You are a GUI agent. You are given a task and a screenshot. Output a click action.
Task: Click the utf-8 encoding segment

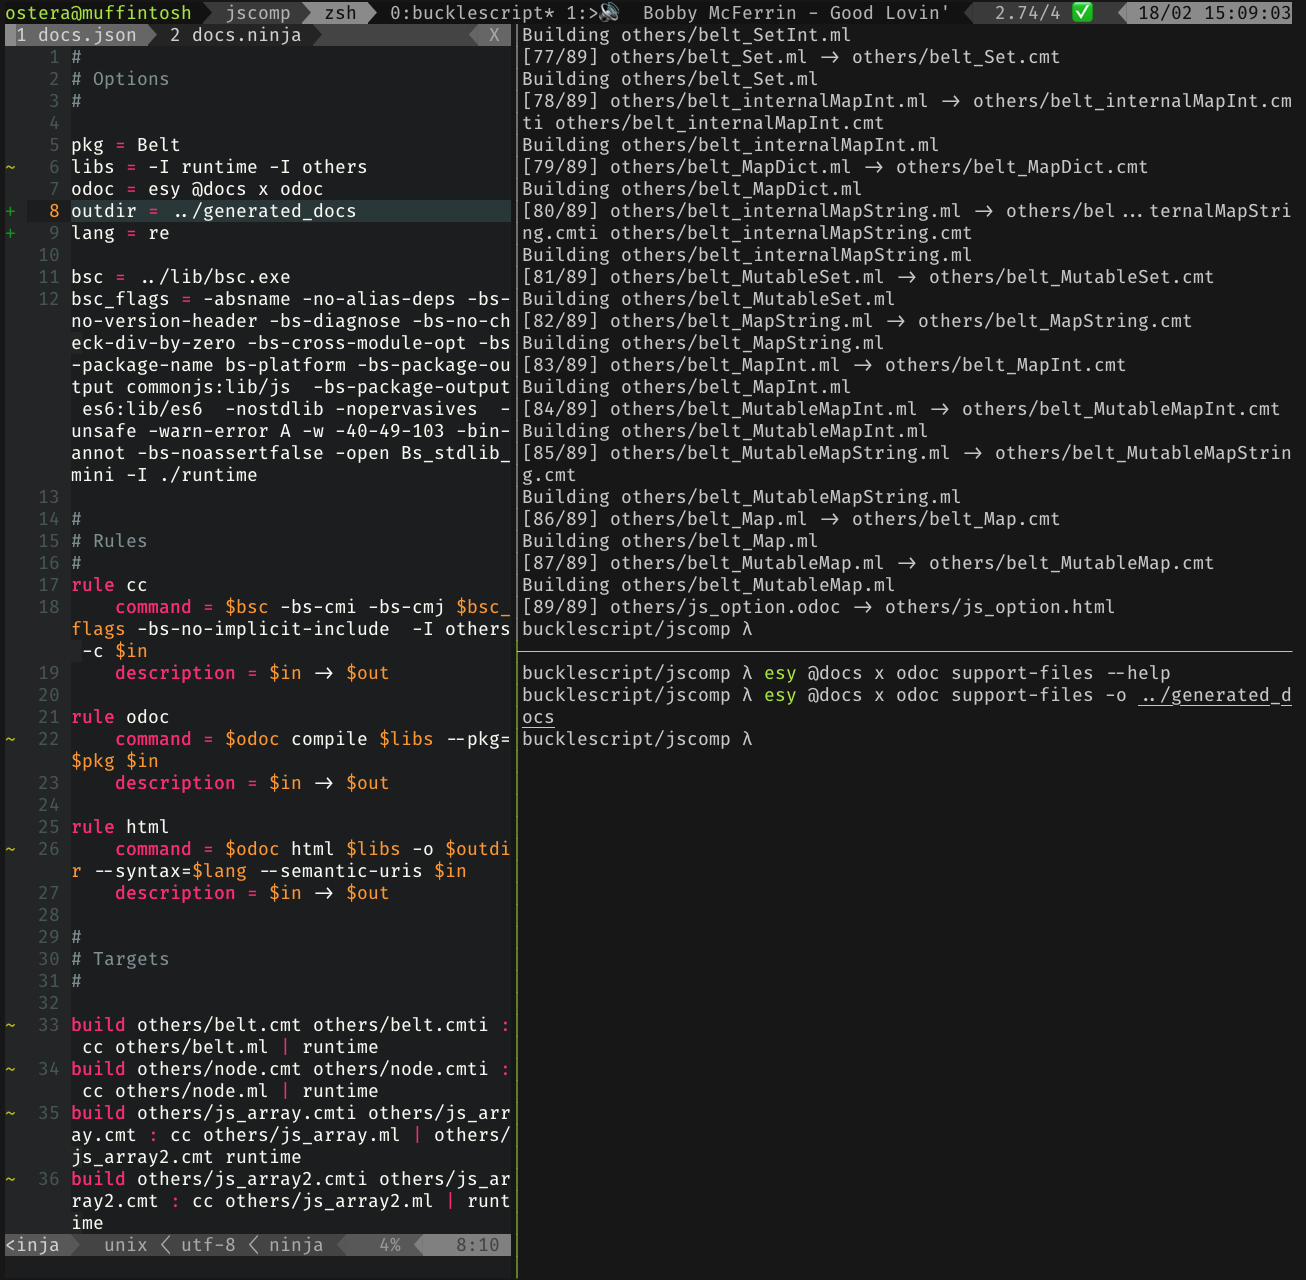point(207,1244)
